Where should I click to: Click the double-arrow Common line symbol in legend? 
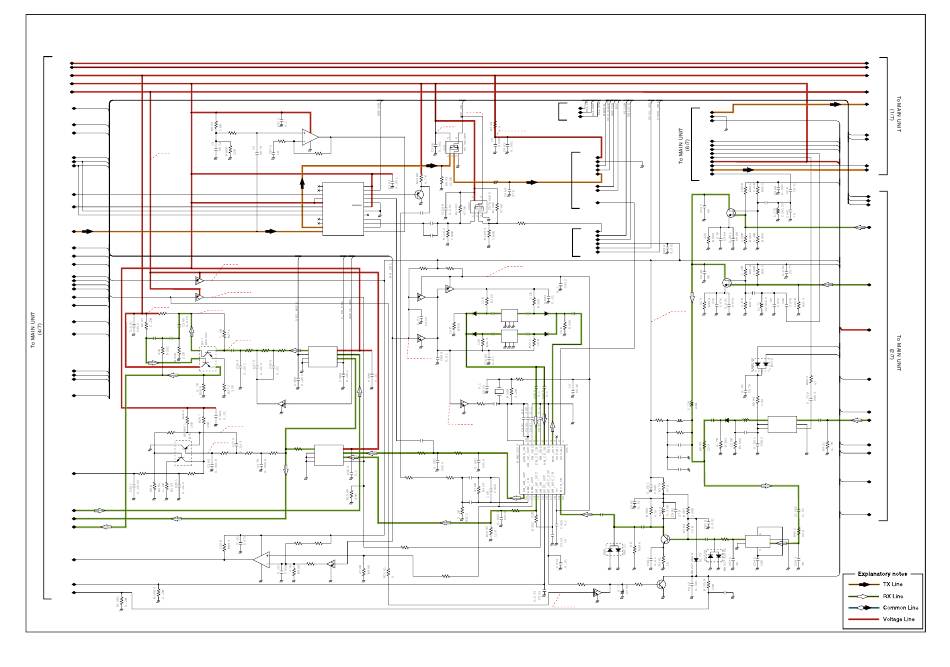tap(863, 608)
